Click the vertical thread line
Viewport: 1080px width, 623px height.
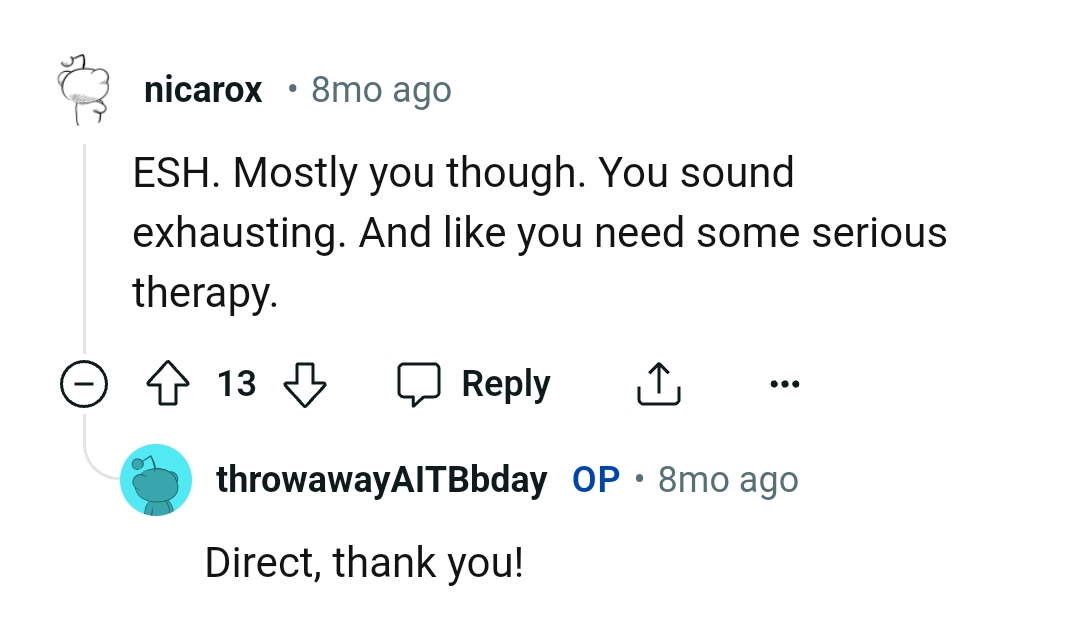tap(85, 250)
